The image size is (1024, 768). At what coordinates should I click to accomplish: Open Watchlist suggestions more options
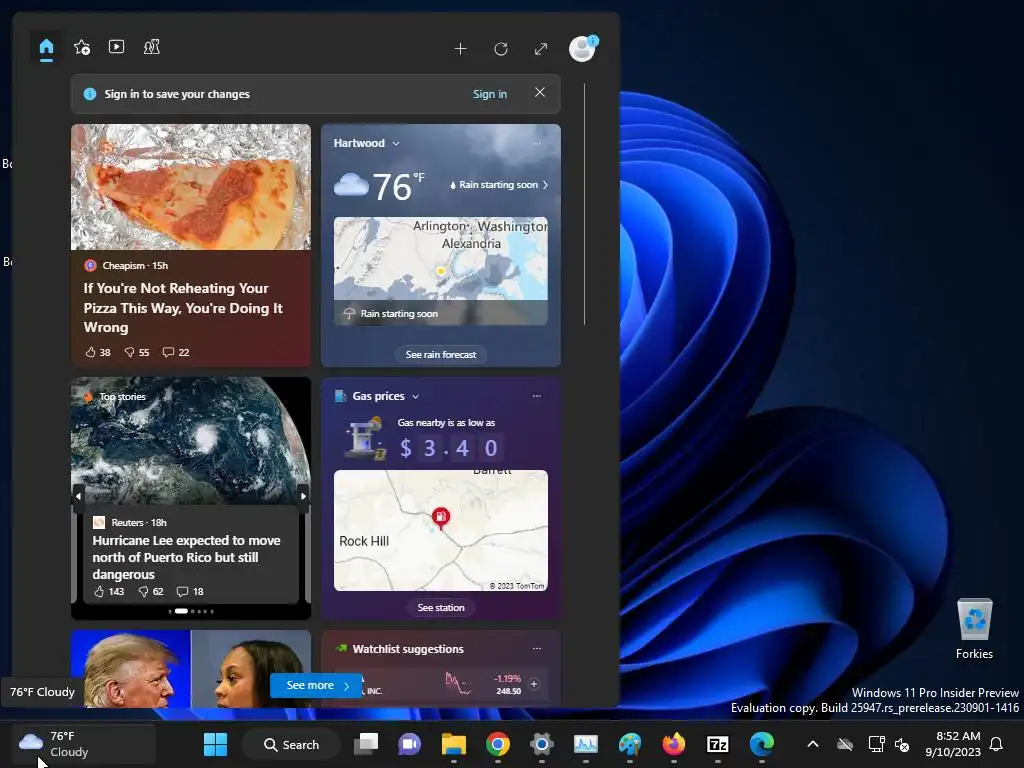tap(537, 648)
